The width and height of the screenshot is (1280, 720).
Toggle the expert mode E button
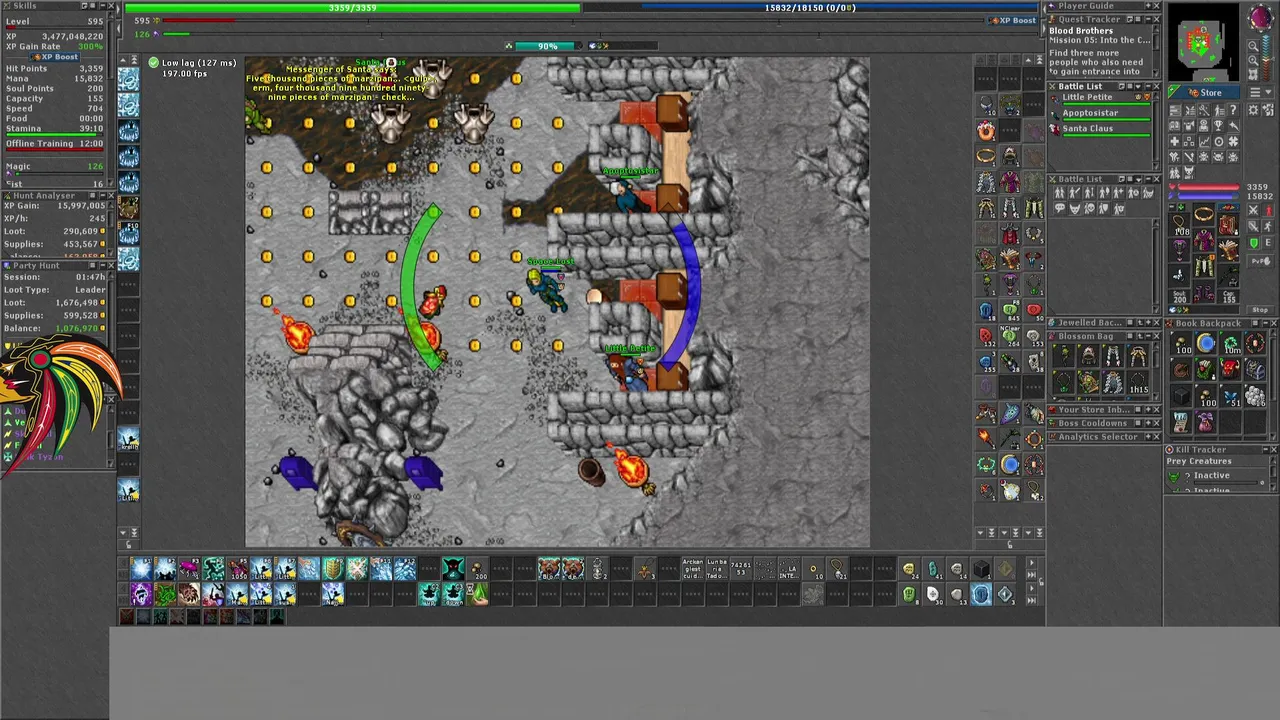[x=1268, y=242]
